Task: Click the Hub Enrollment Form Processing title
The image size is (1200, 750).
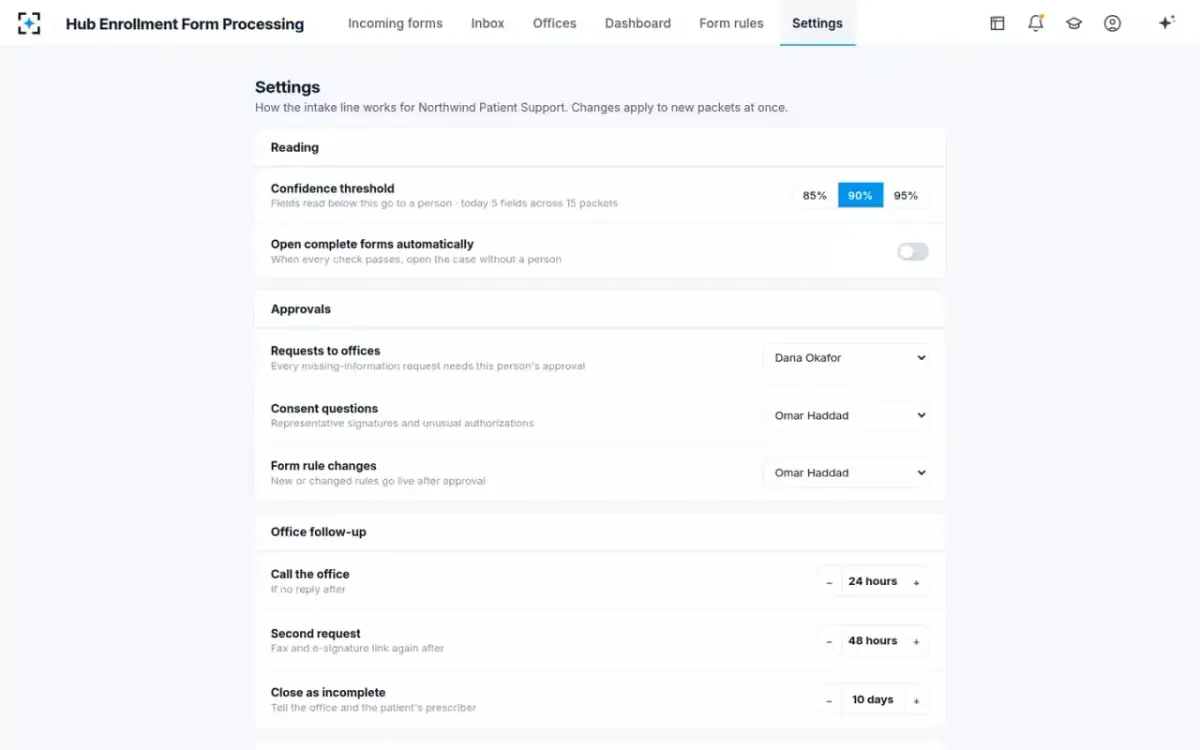Action: point(185,24)
